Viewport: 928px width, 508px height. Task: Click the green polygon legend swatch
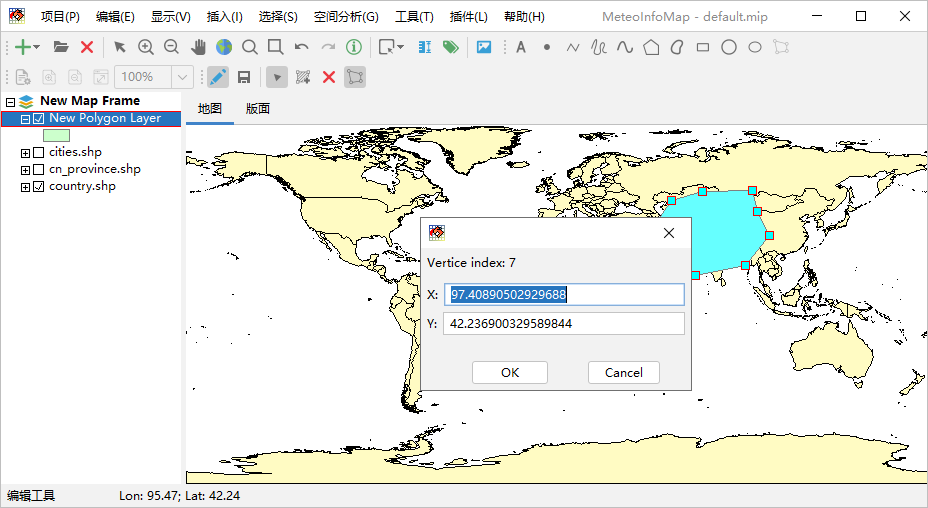tap(56, 135)
